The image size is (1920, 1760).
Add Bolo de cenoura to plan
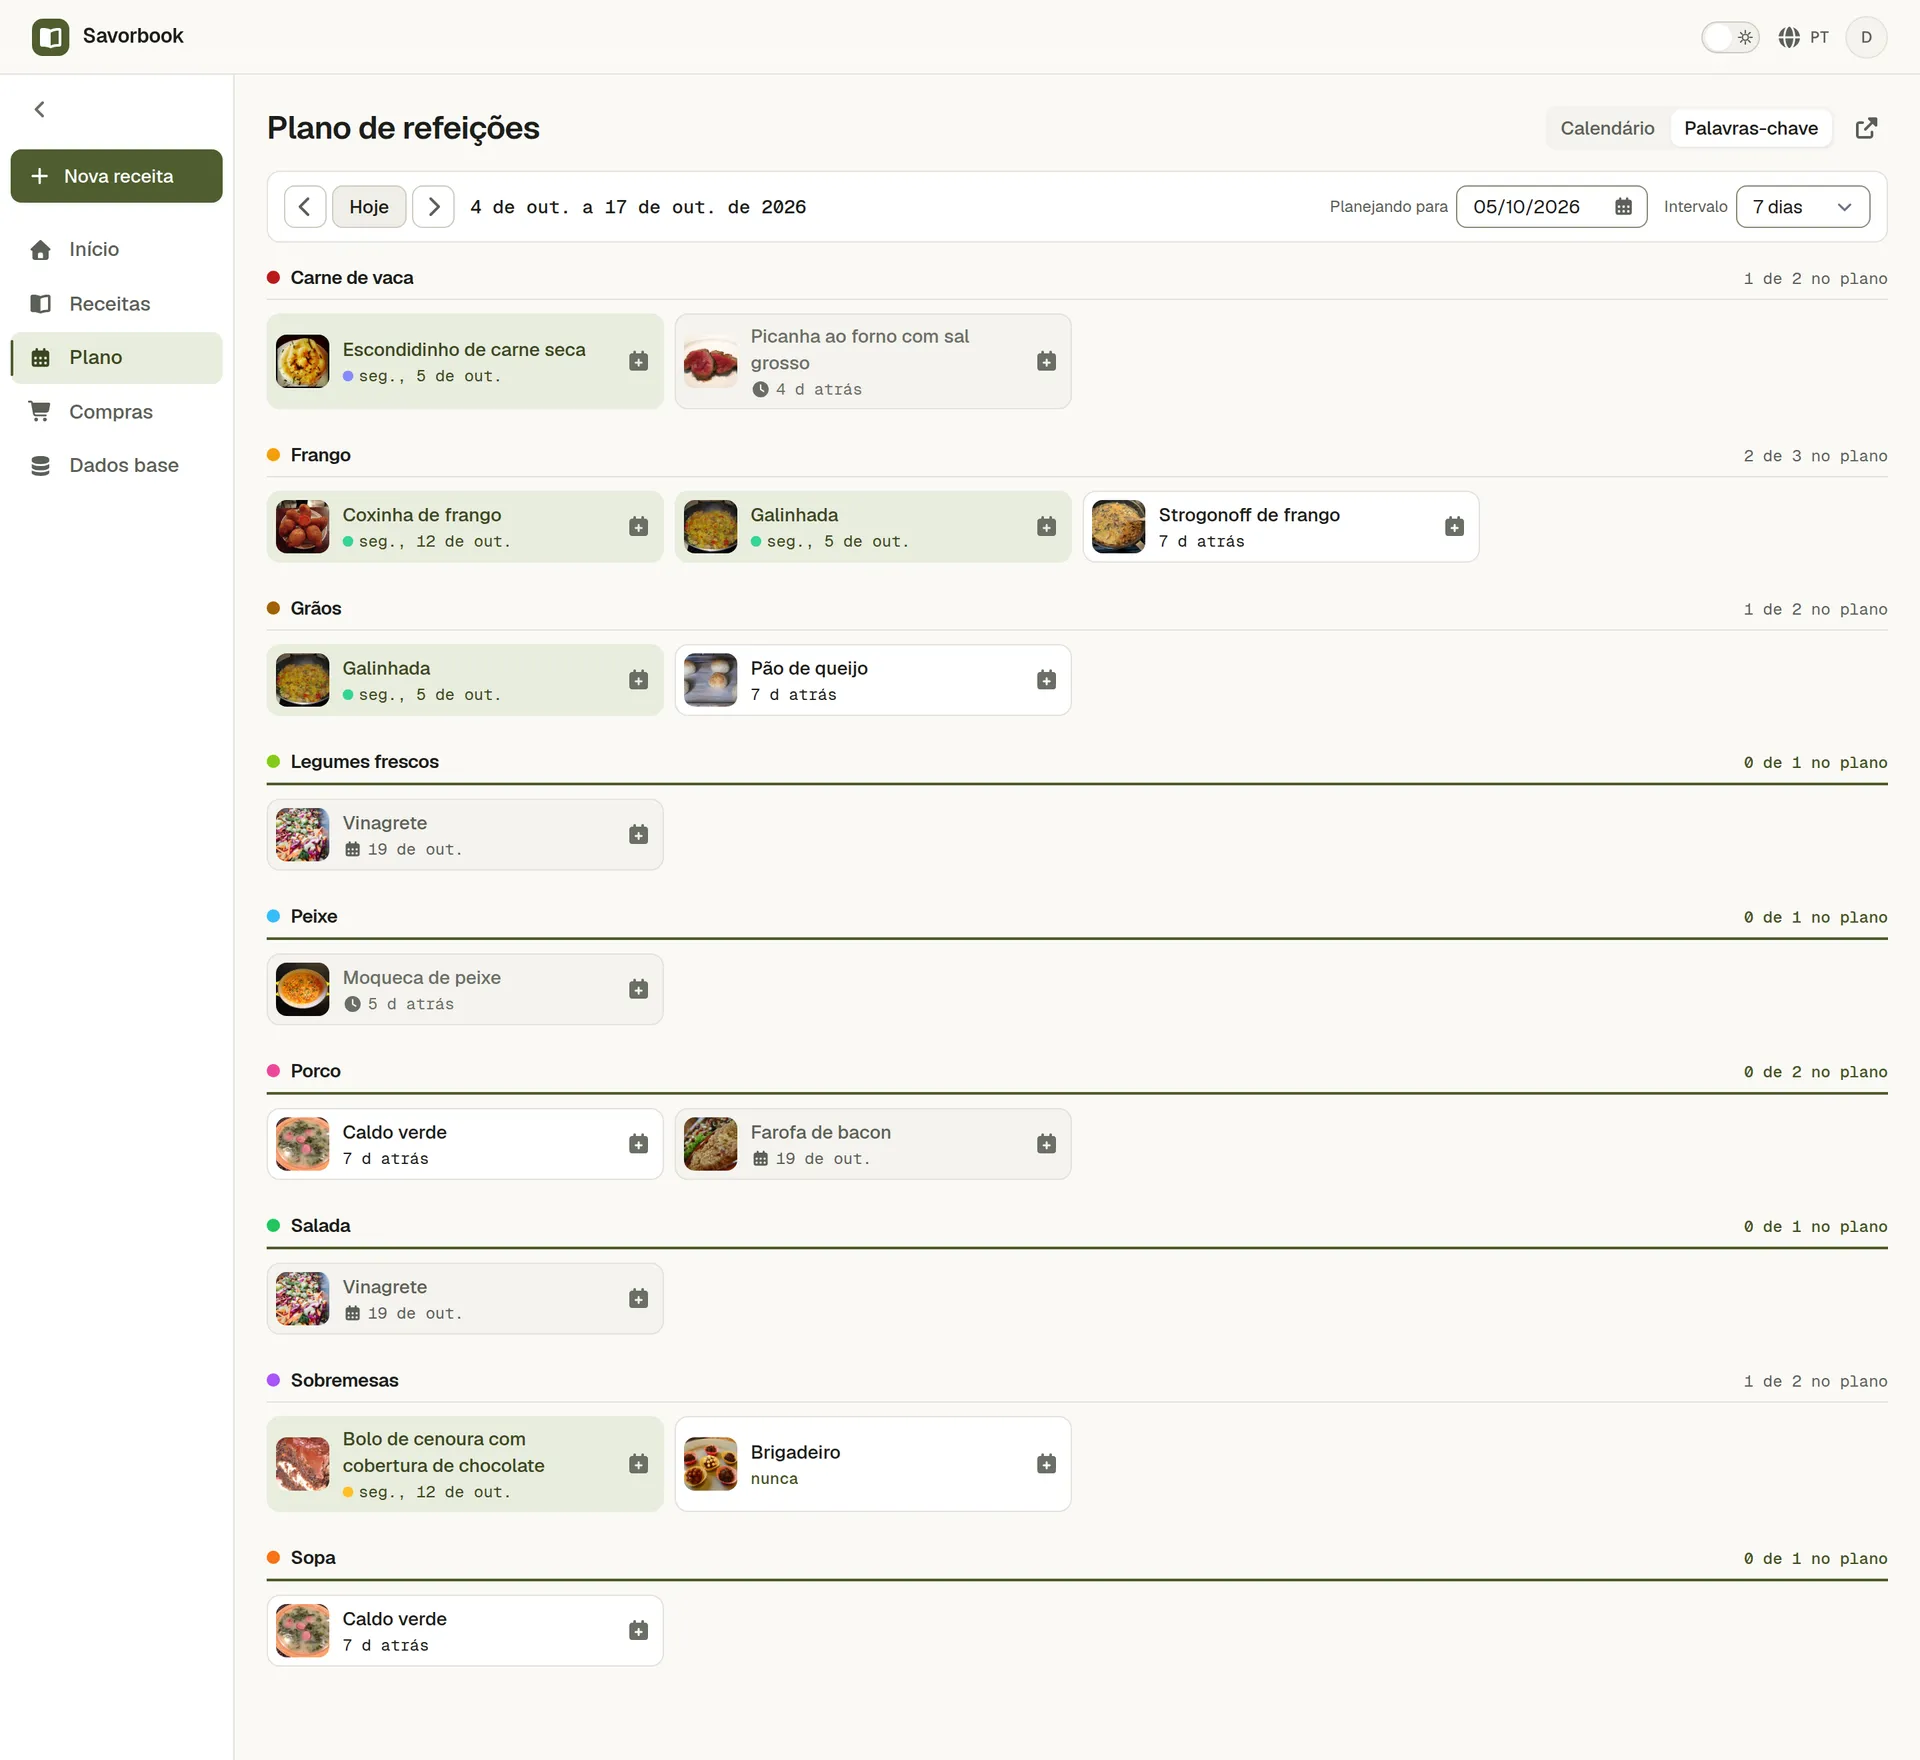639,1464
